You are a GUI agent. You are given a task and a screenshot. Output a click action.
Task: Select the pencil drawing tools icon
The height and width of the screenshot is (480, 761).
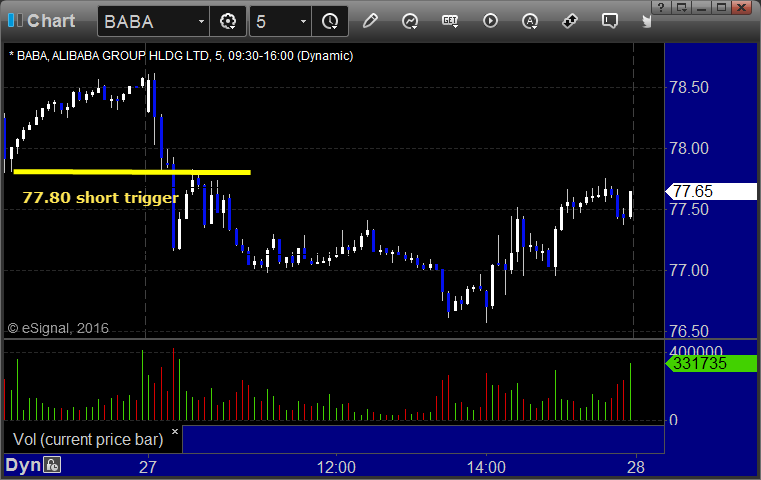tap(370, 21)
